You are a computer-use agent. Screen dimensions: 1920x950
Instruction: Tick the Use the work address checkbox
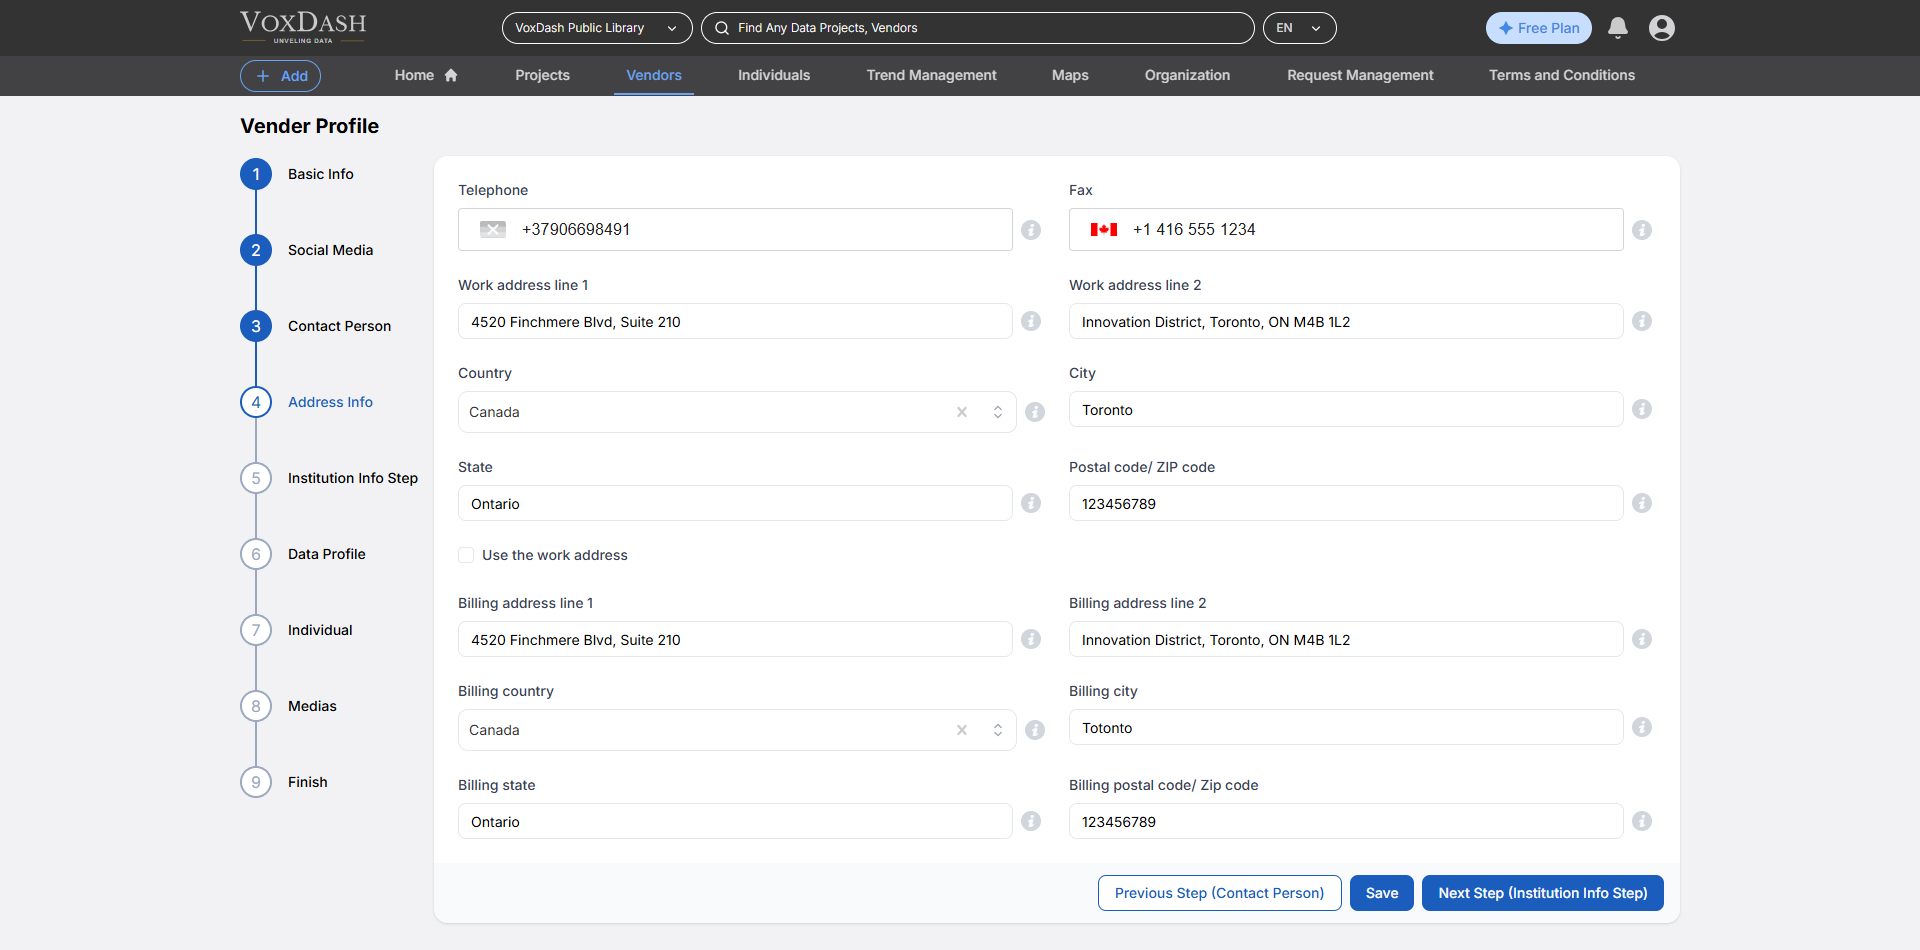(x=466, y=555)
